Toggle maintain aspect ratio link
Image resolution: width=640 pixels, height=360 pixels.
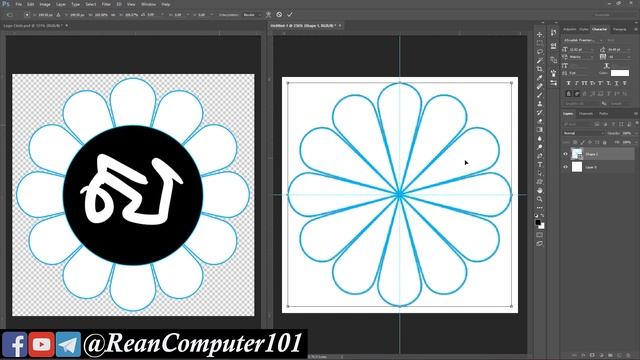(113, 15)
